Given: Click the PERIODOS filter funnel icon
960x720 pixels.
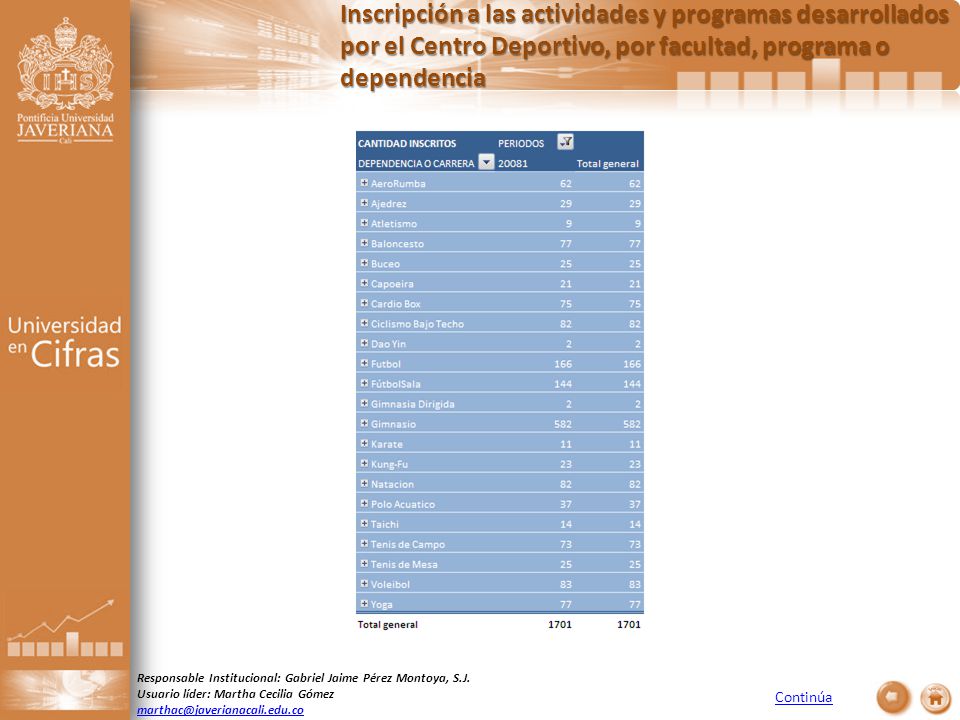Looking at the screenshot, I should tap(565, 142).
